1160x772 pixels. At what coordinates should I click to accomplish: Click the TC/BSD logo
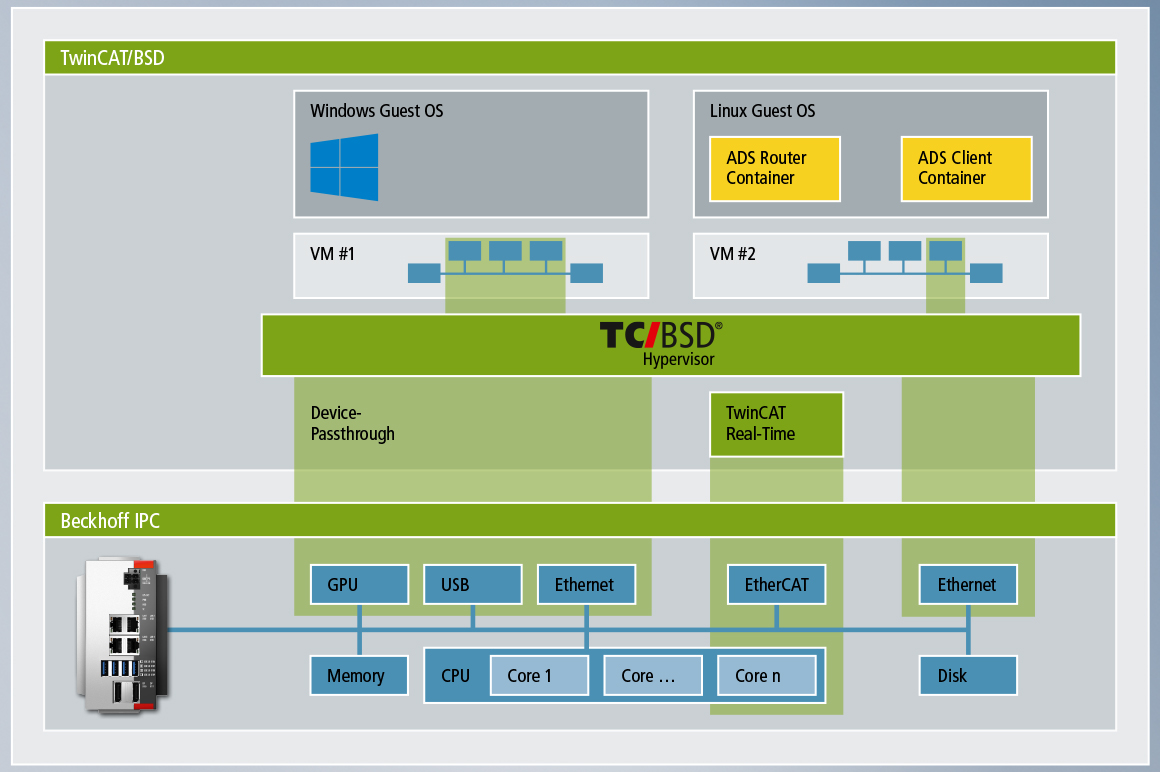(x=661, y=335)
